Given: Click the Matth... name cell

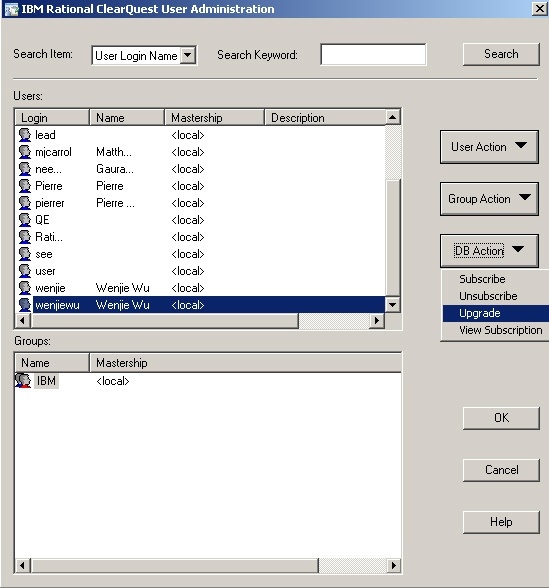Looking at the screenshot, I should (114, 152).
